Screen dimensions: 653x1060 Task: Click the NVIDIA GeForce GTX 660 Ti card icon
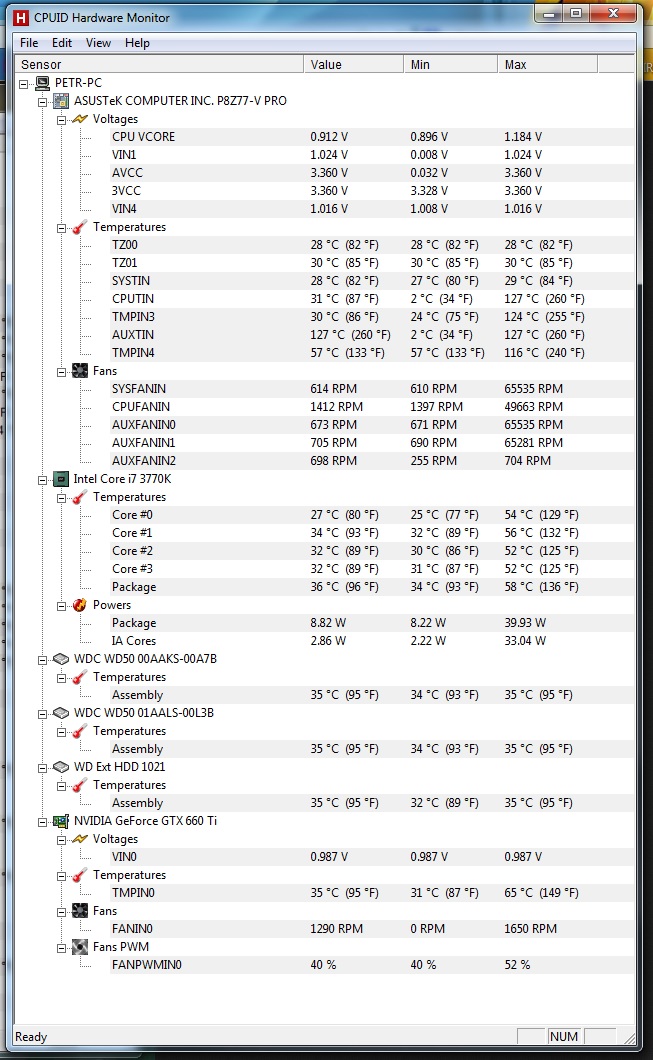pyautogui.click(x=61, y=821)
